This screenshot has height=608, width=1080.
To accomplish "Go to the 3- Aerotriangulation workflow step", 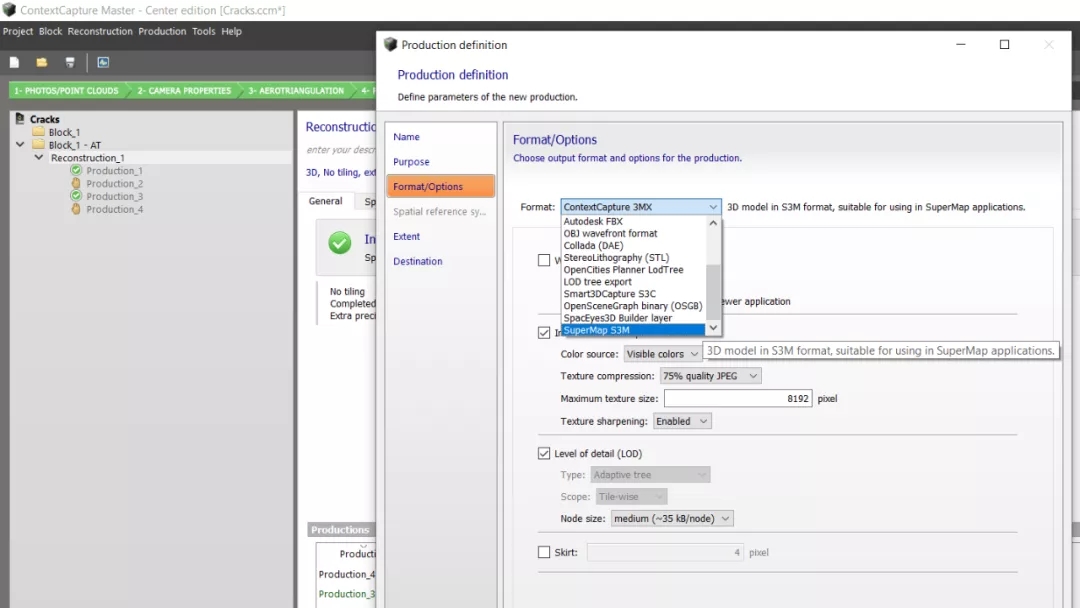I will click(296, 91).
